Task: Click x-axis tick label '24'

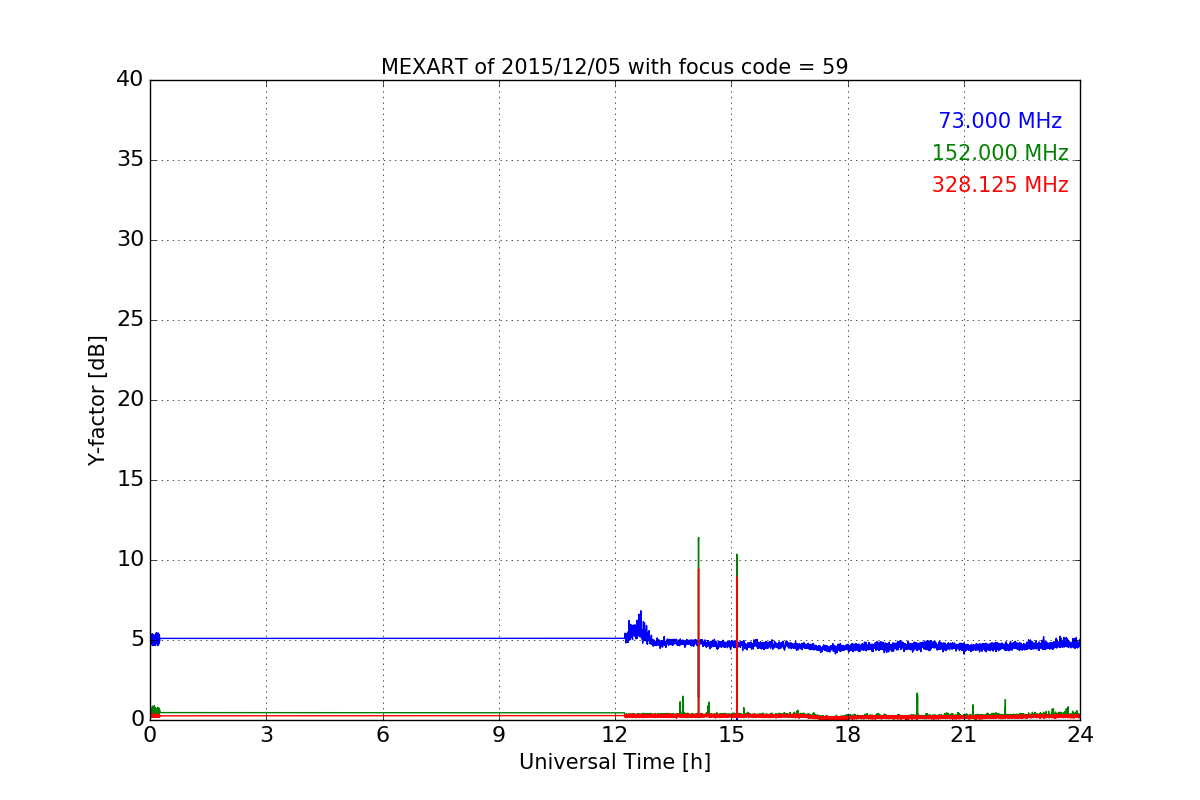Action: 1080,735
